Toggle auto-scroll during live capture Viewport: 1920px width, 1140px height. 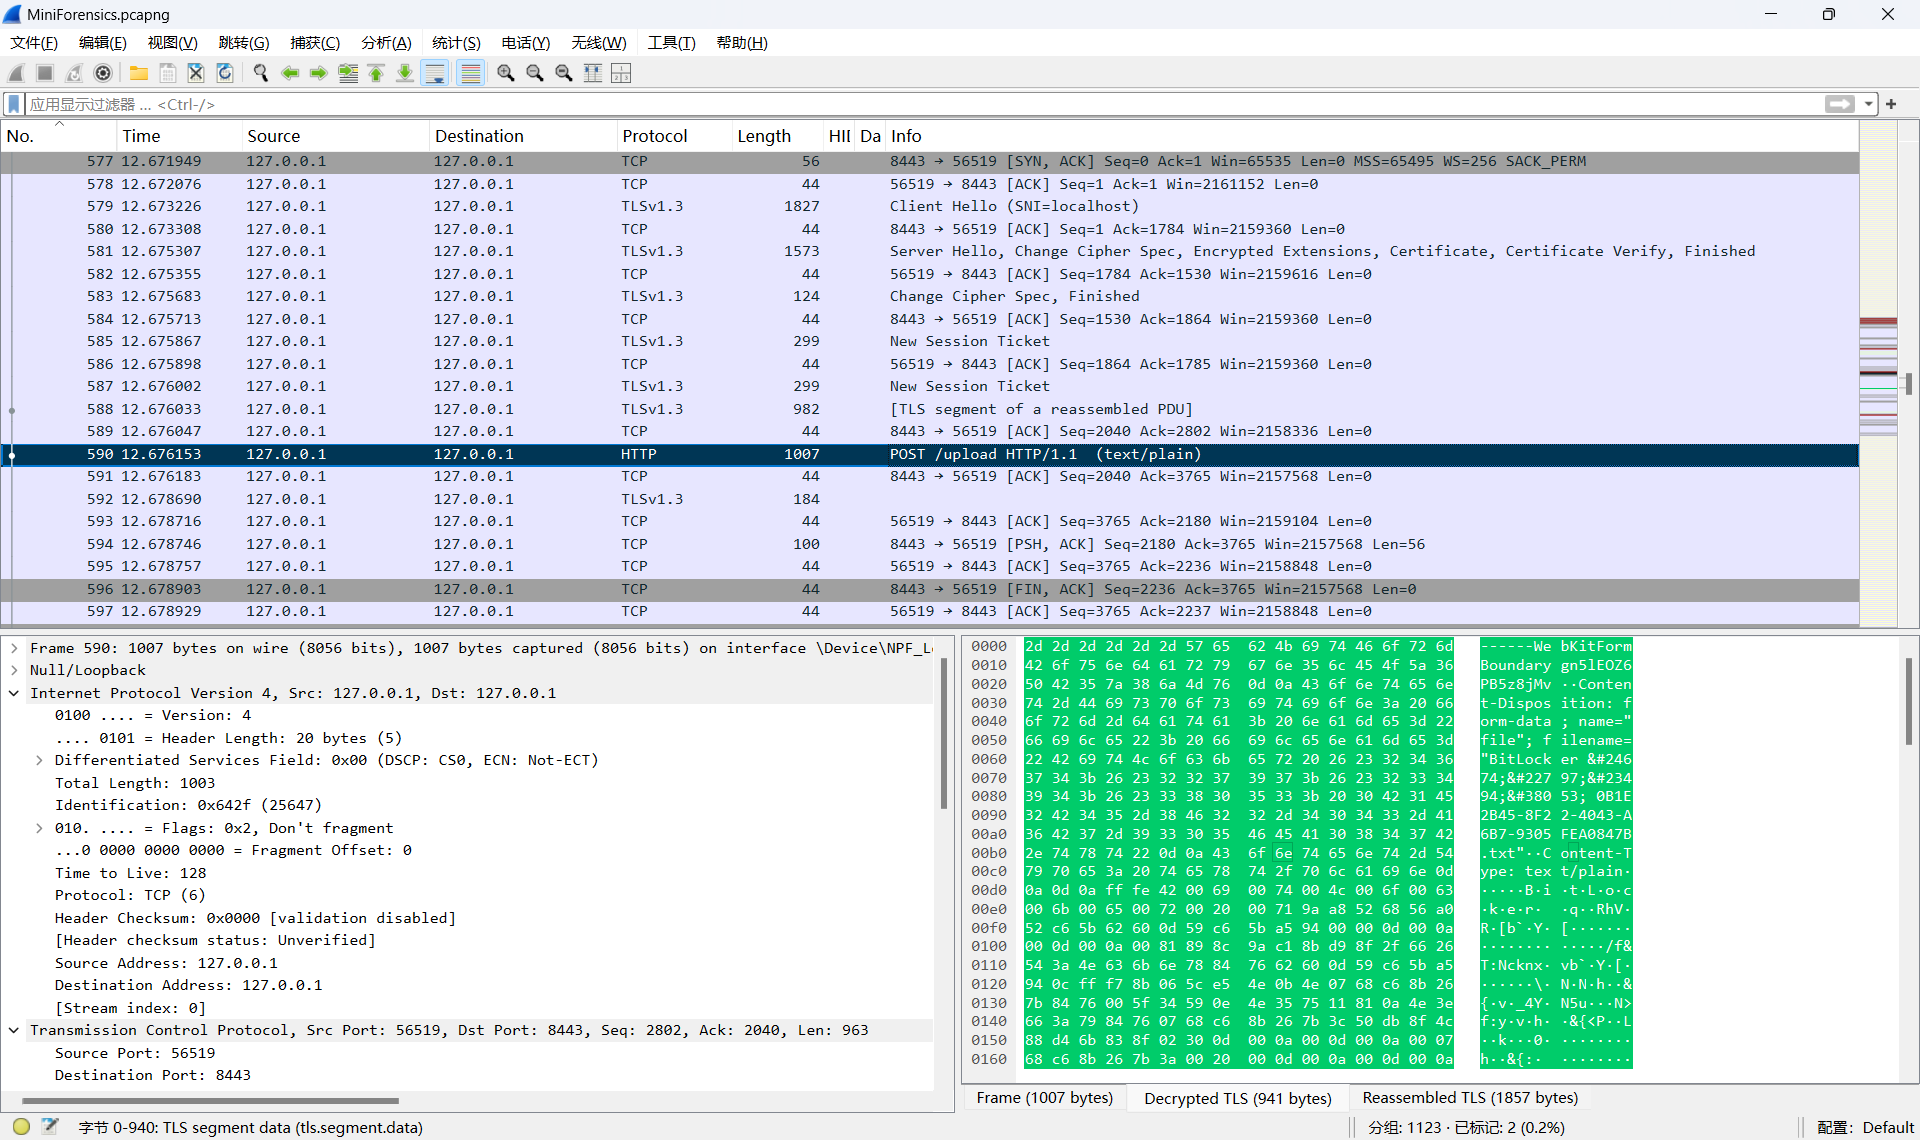[435, 73]
